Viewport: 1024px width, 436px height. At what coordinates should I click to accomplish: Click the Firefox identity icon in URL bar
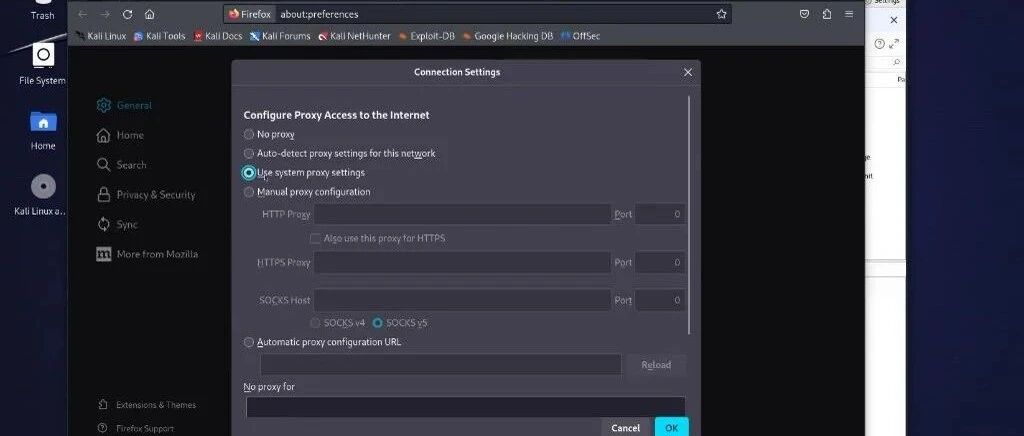point(249,14)
